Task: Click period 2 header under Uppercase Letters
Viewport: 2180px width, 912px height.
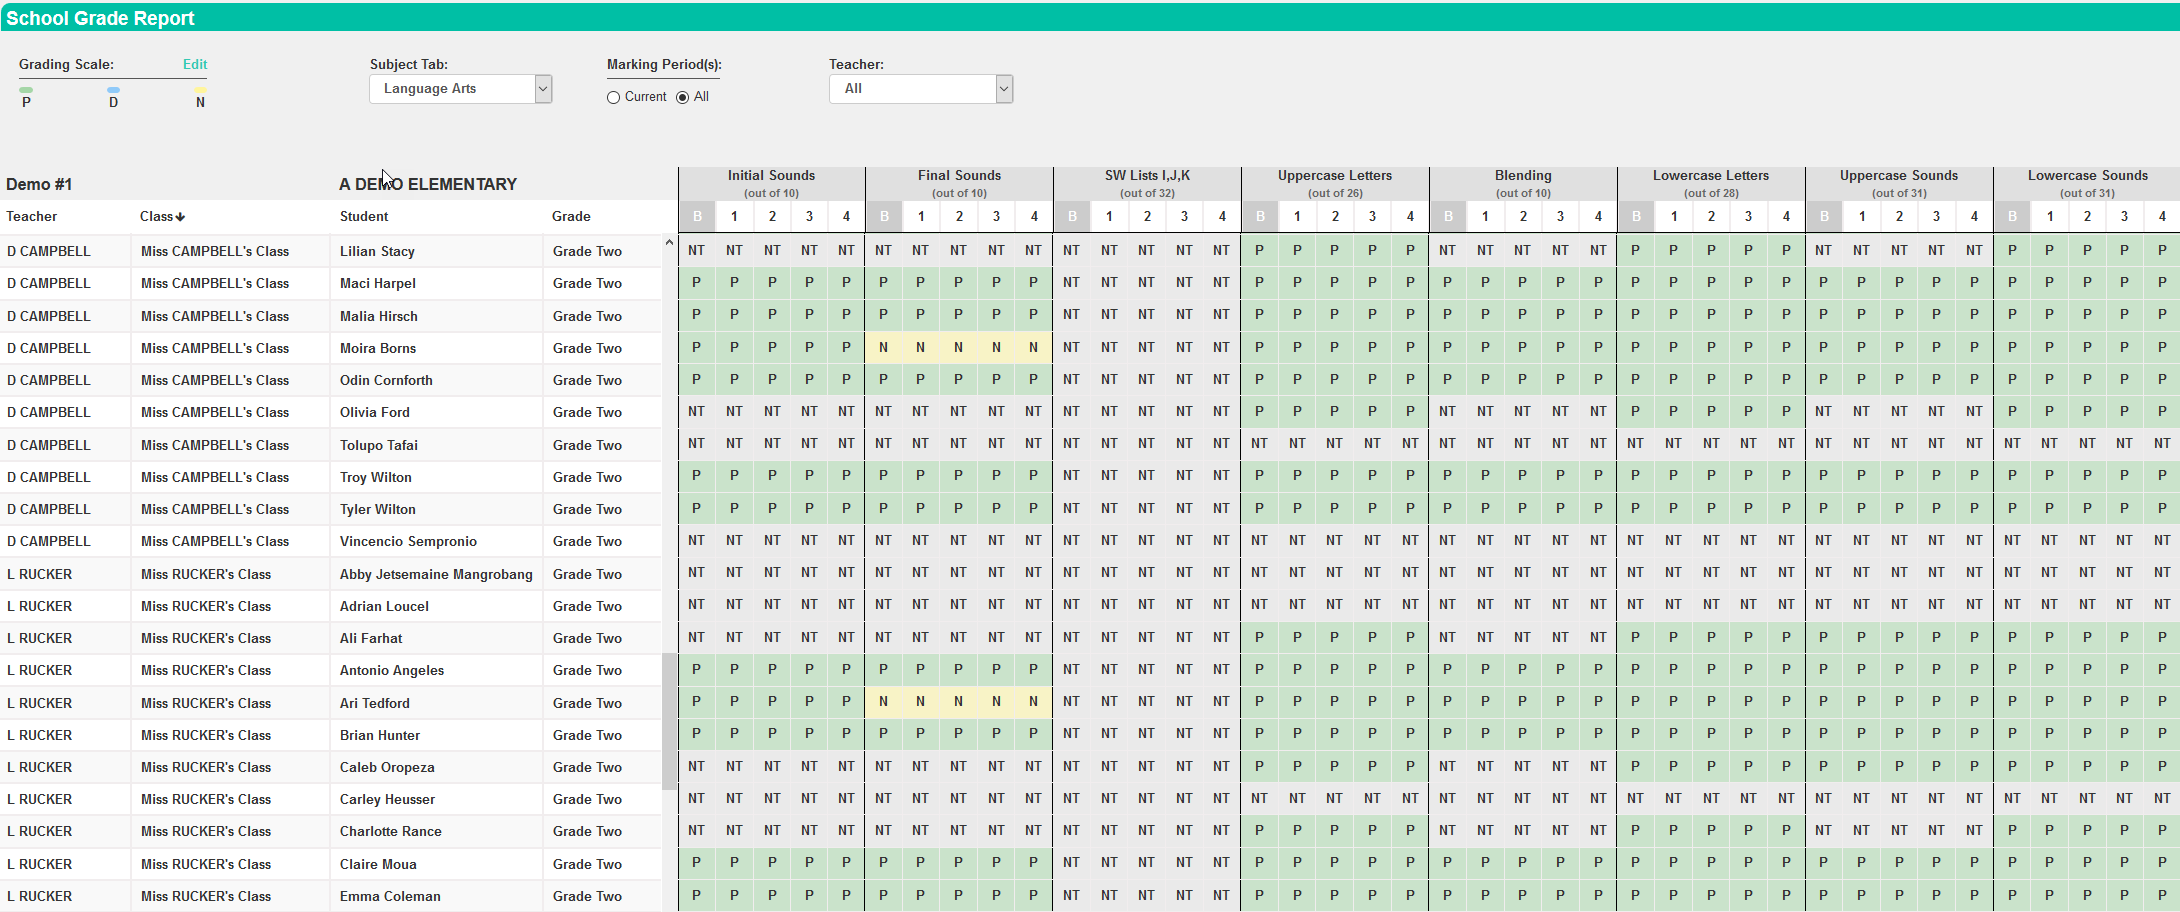Action: point(1335,216)
